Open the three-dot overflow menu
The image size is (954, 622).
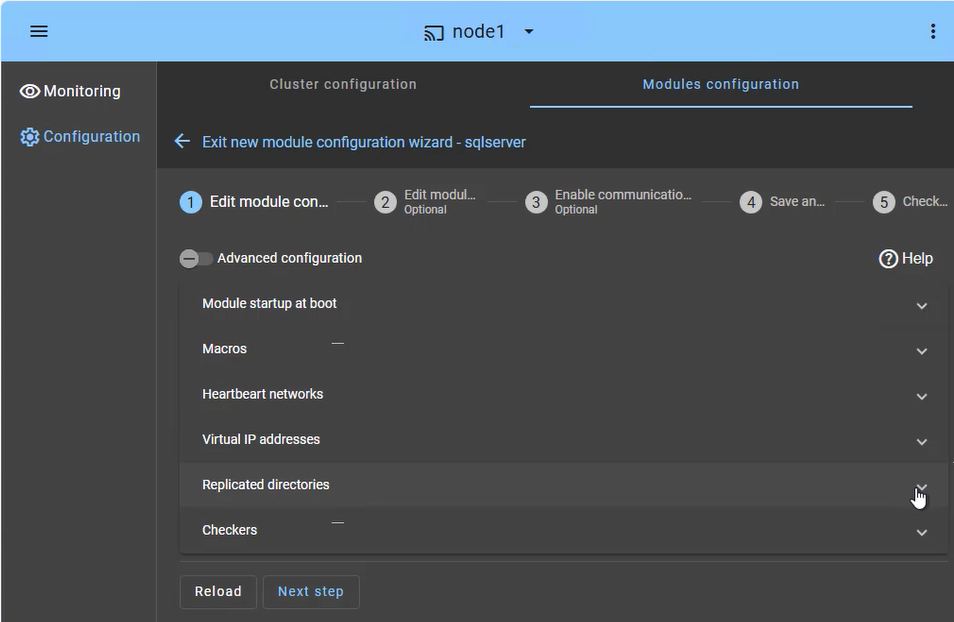933,31
